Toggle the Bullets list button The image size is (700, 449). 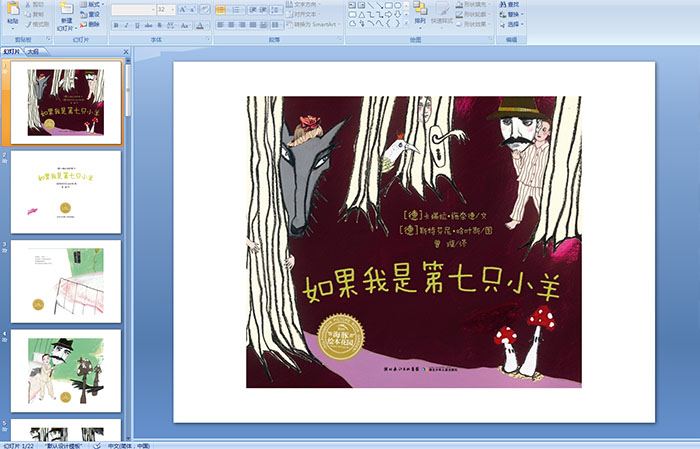220,10
